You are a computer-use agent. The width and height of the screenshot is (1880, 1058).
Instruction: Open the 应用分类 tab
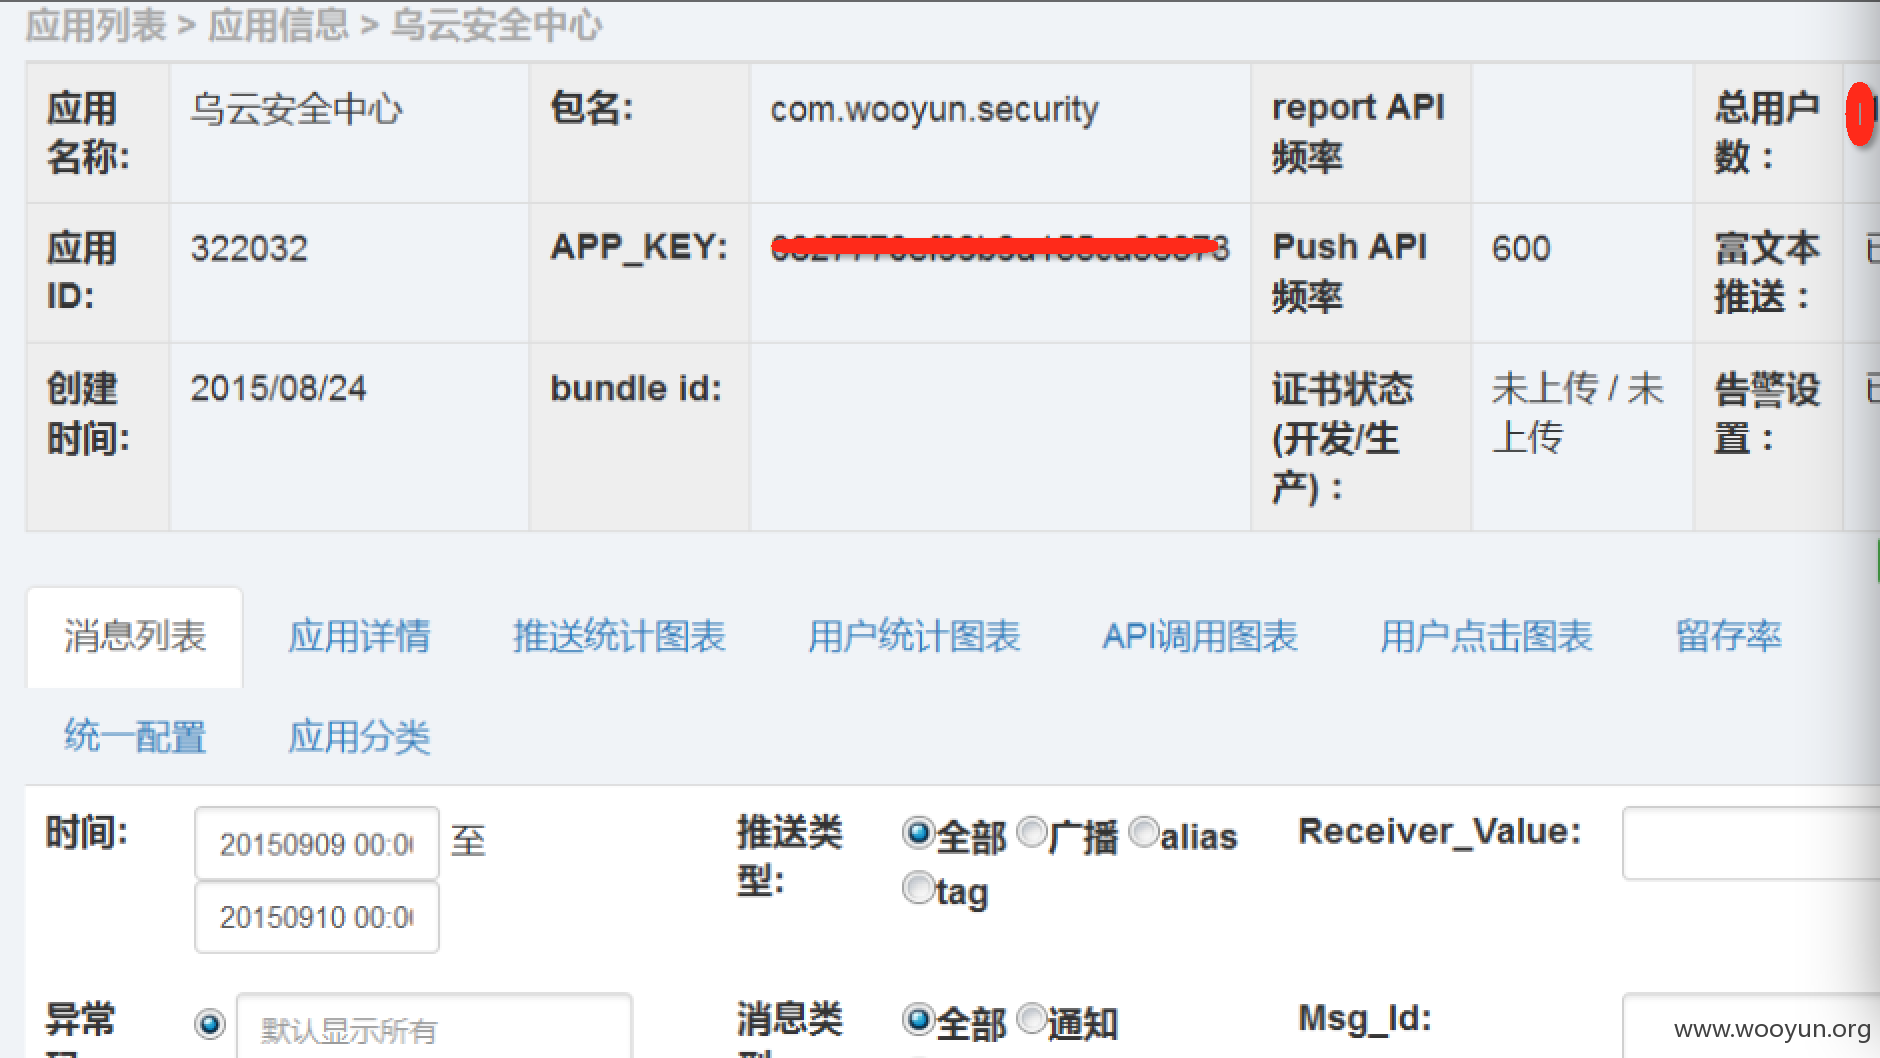(359, 737)
